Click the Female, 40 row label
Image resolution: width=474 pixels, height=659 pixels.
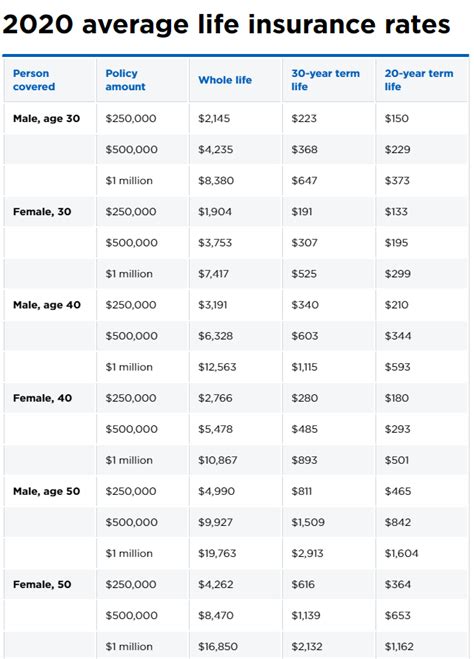point(42,398)
